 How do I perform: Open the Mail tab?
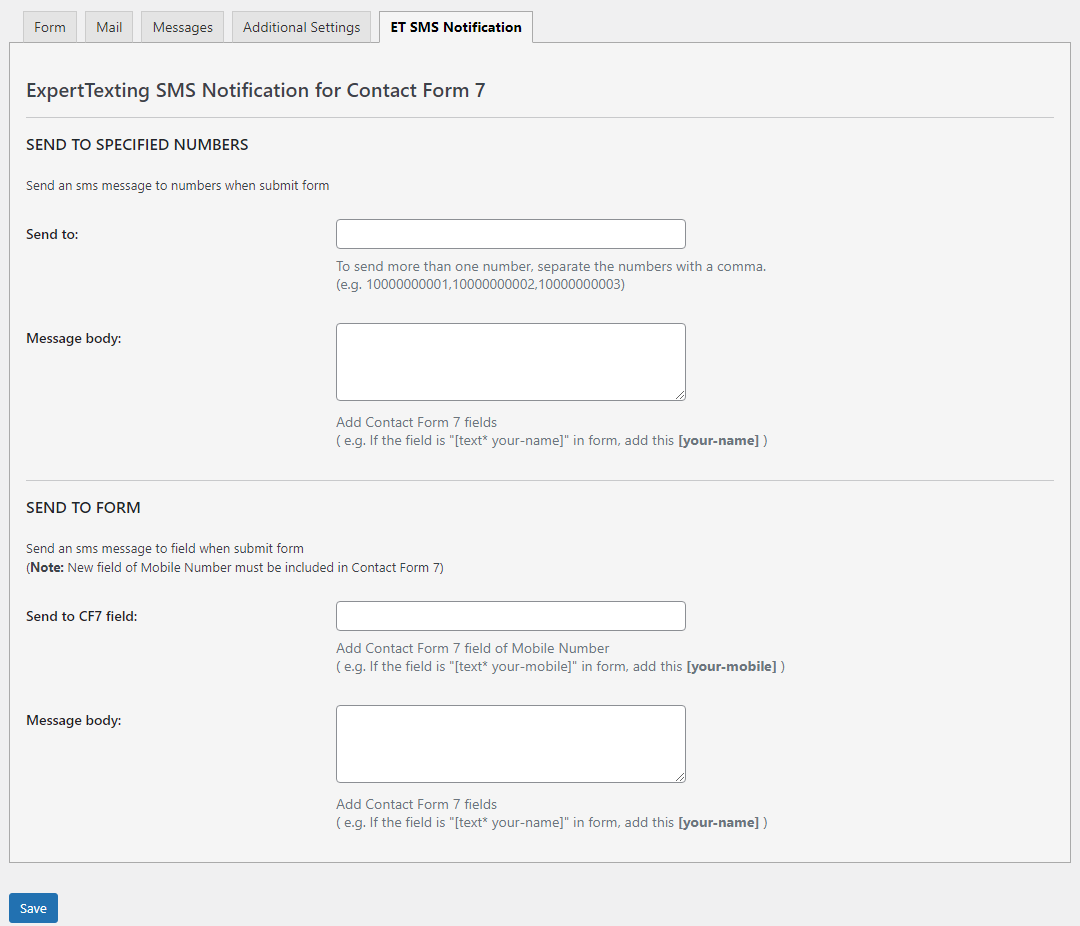[109, 27]
